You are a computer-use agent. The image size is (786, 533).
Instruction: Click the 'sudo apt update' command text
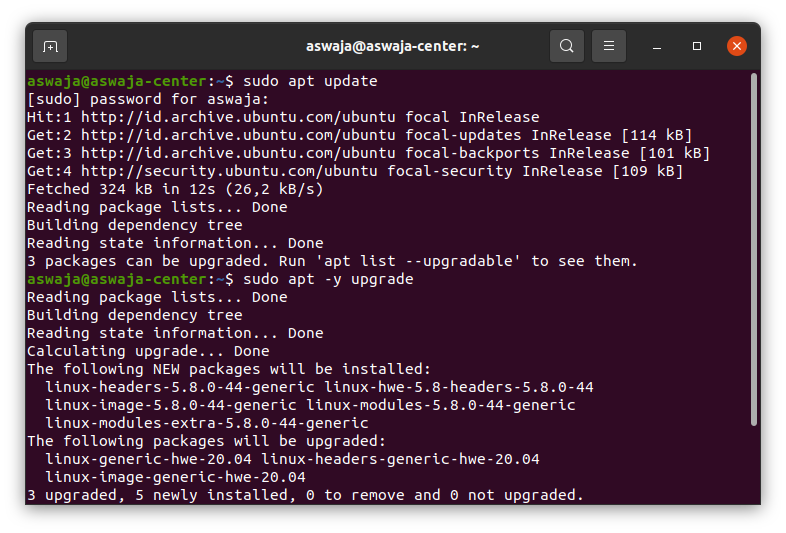pyautogui.click(x=310, y=81)
